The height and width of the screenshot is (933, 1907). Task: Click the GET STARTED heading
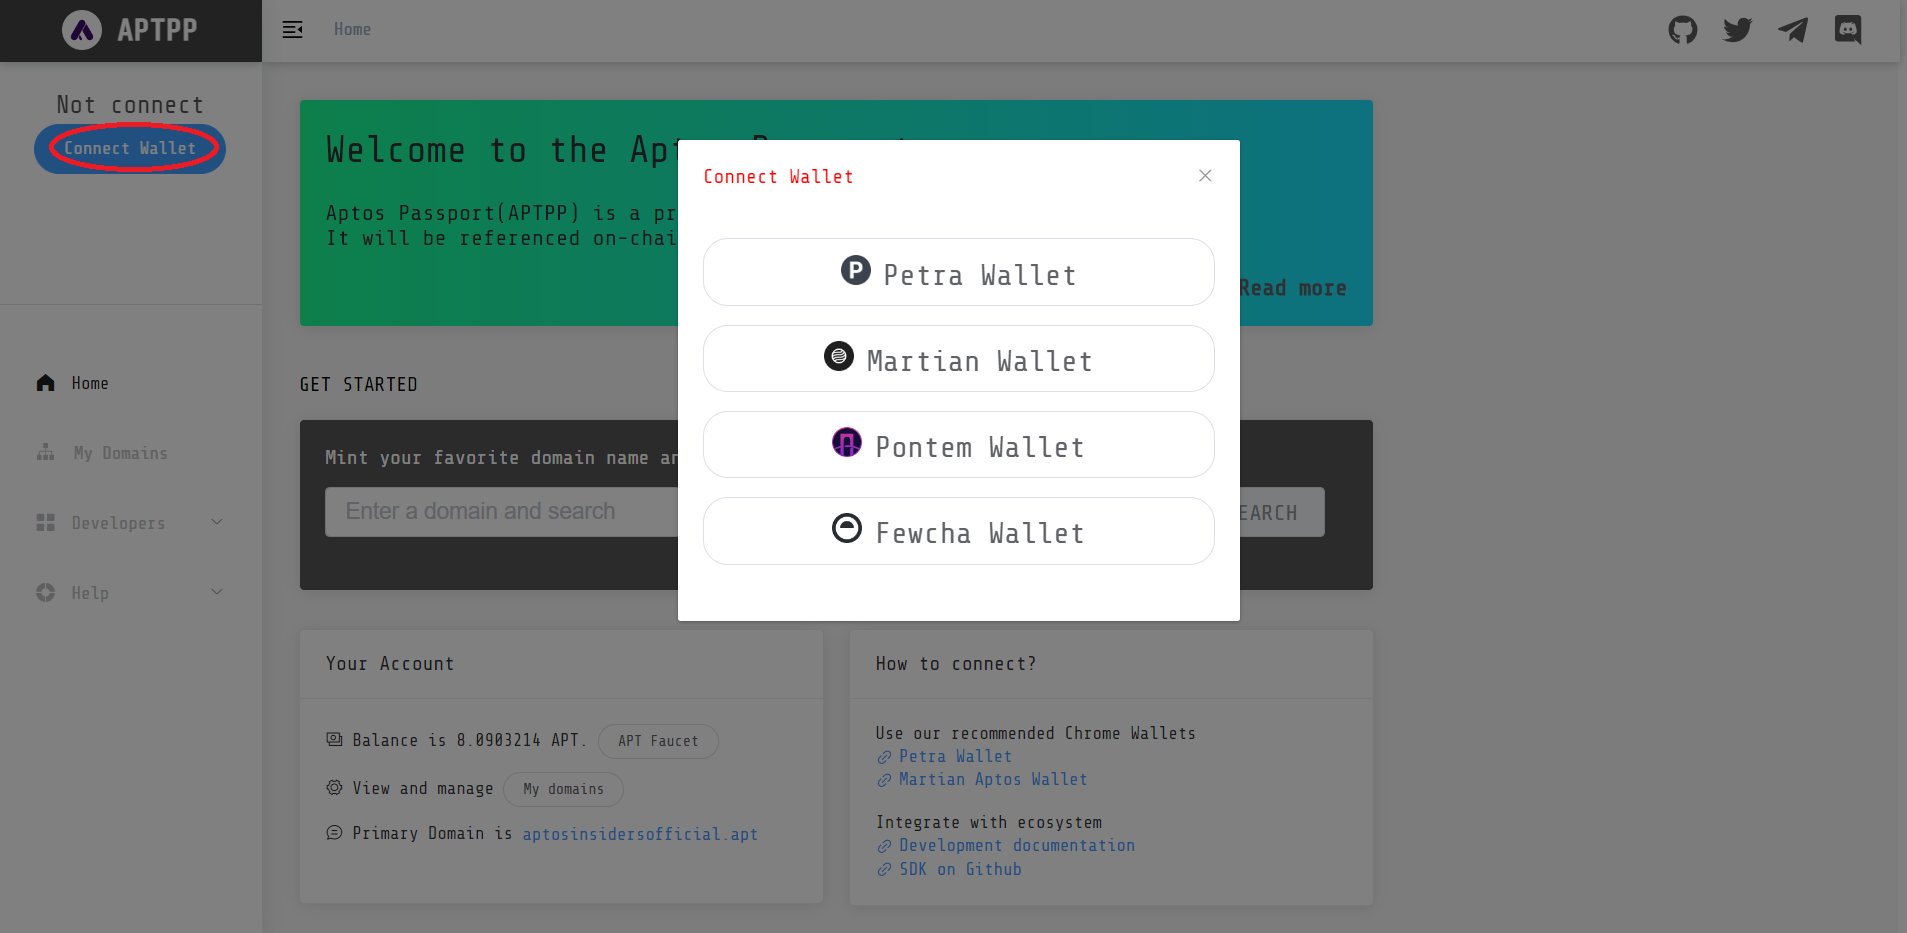359,385
